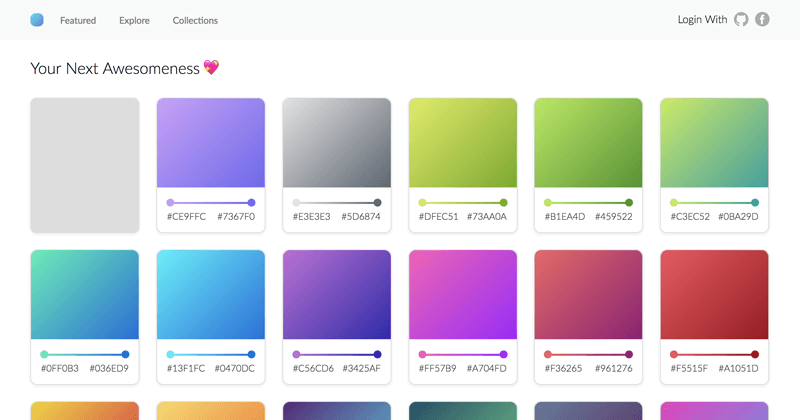Log in with the Facebook icon
Screen dimensions: 800x420
click(x=762, y=19)
